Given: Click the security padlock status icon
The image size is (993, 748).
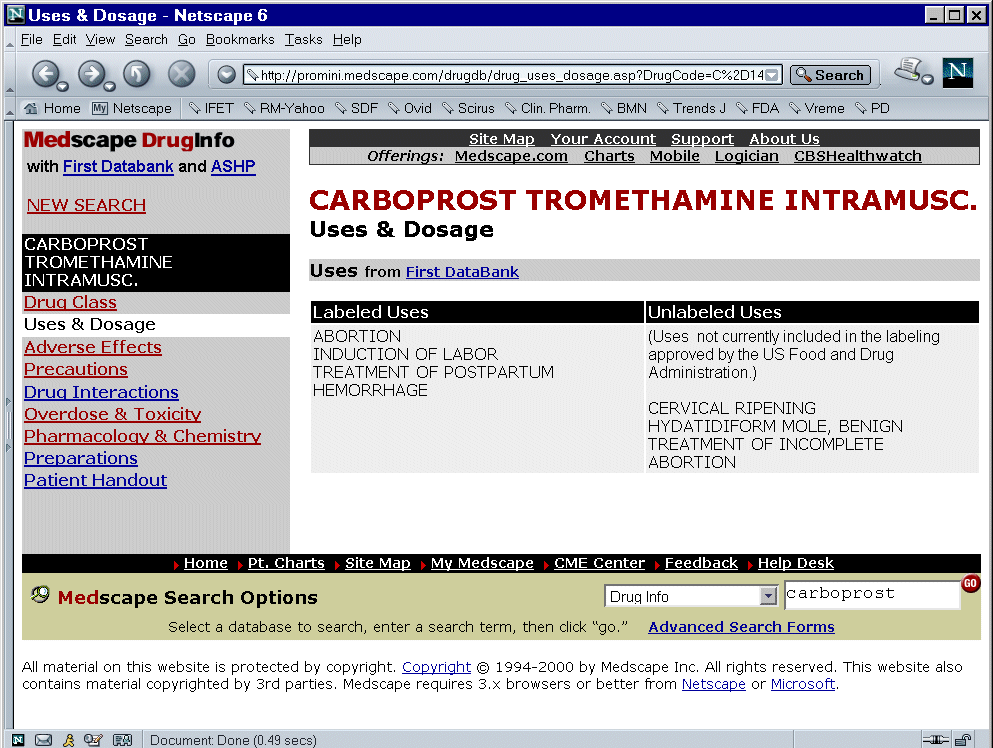Looking at the screenshot, I should [963, 740].
